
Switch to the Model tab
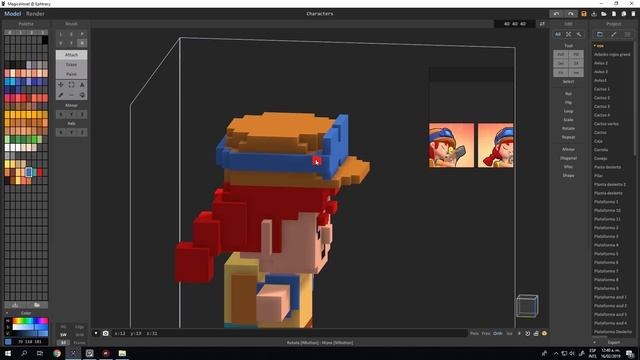[13, 14]
